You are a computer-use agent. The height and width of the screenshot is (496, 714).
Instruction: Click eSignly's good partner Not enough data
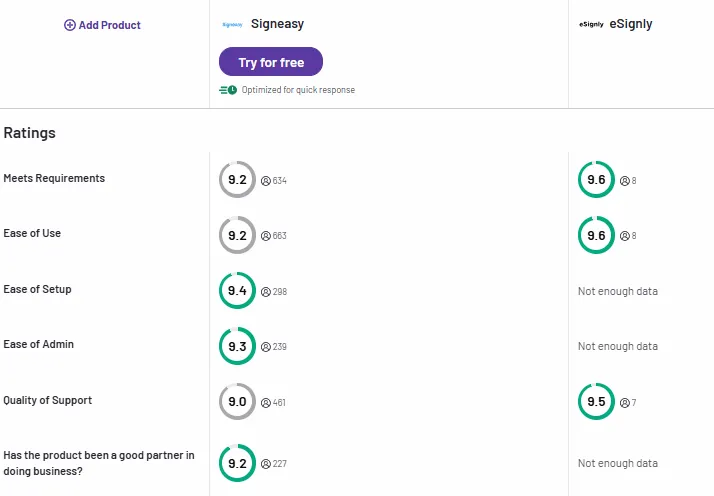pos(618,464)
